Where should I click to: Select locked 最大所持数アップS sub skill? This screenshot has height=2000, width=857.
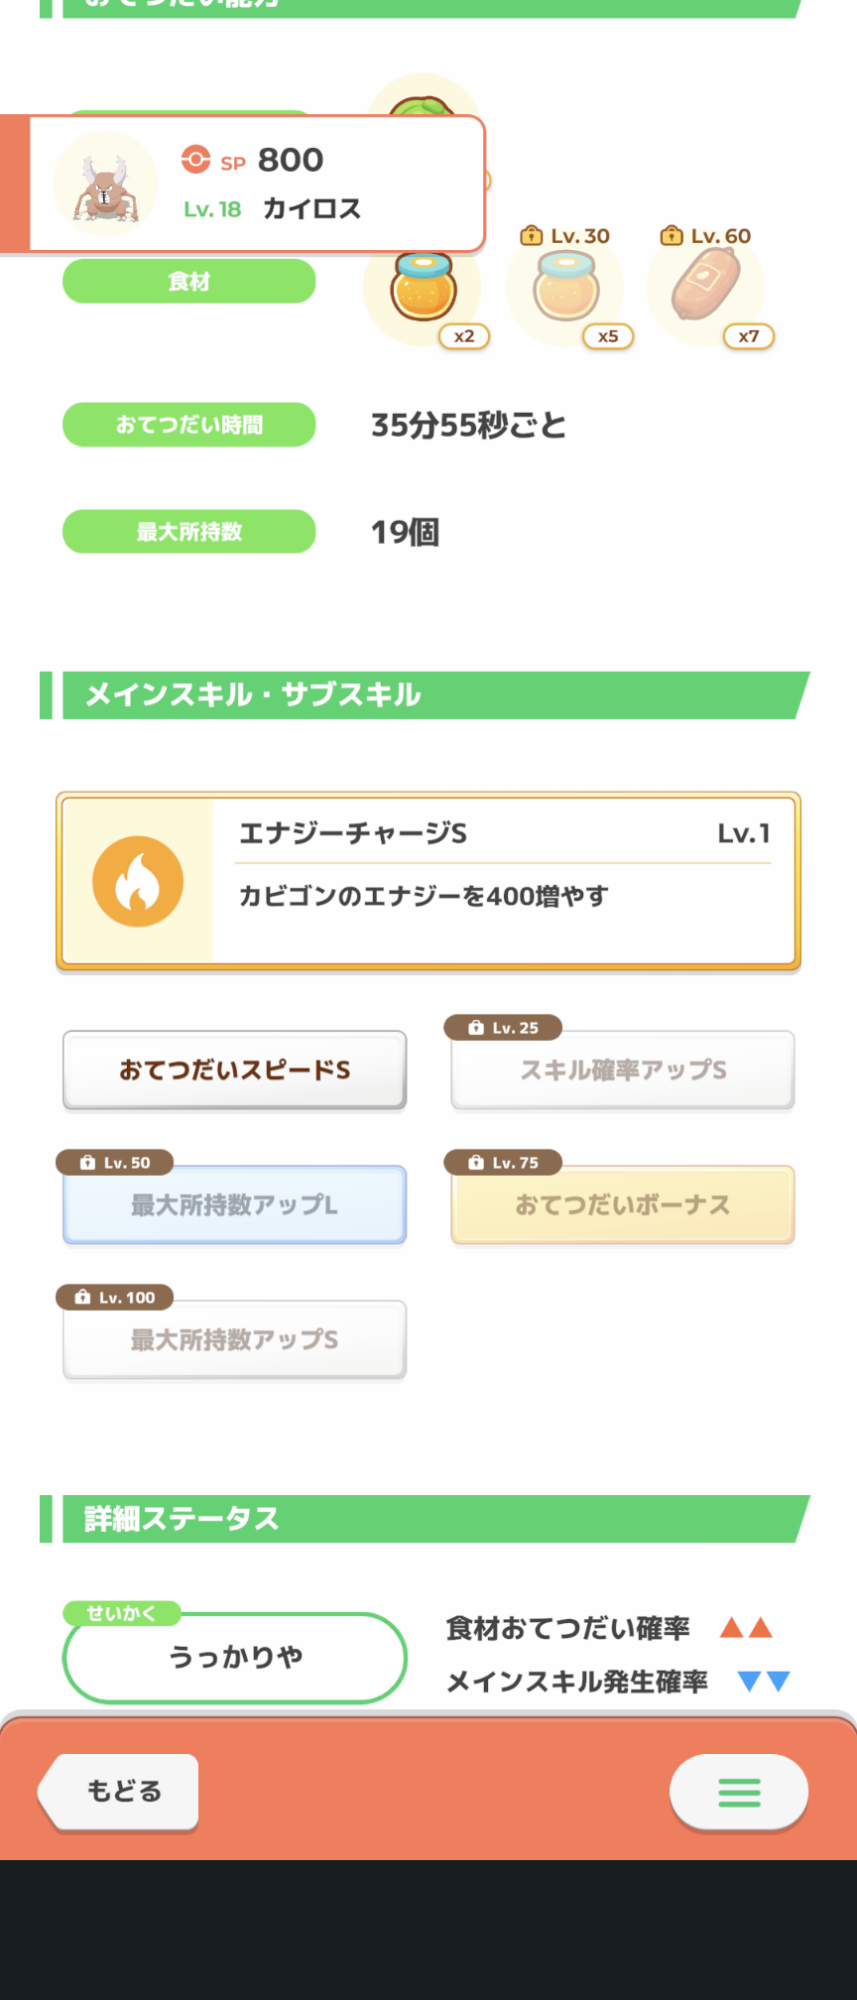click(235, 1341)
